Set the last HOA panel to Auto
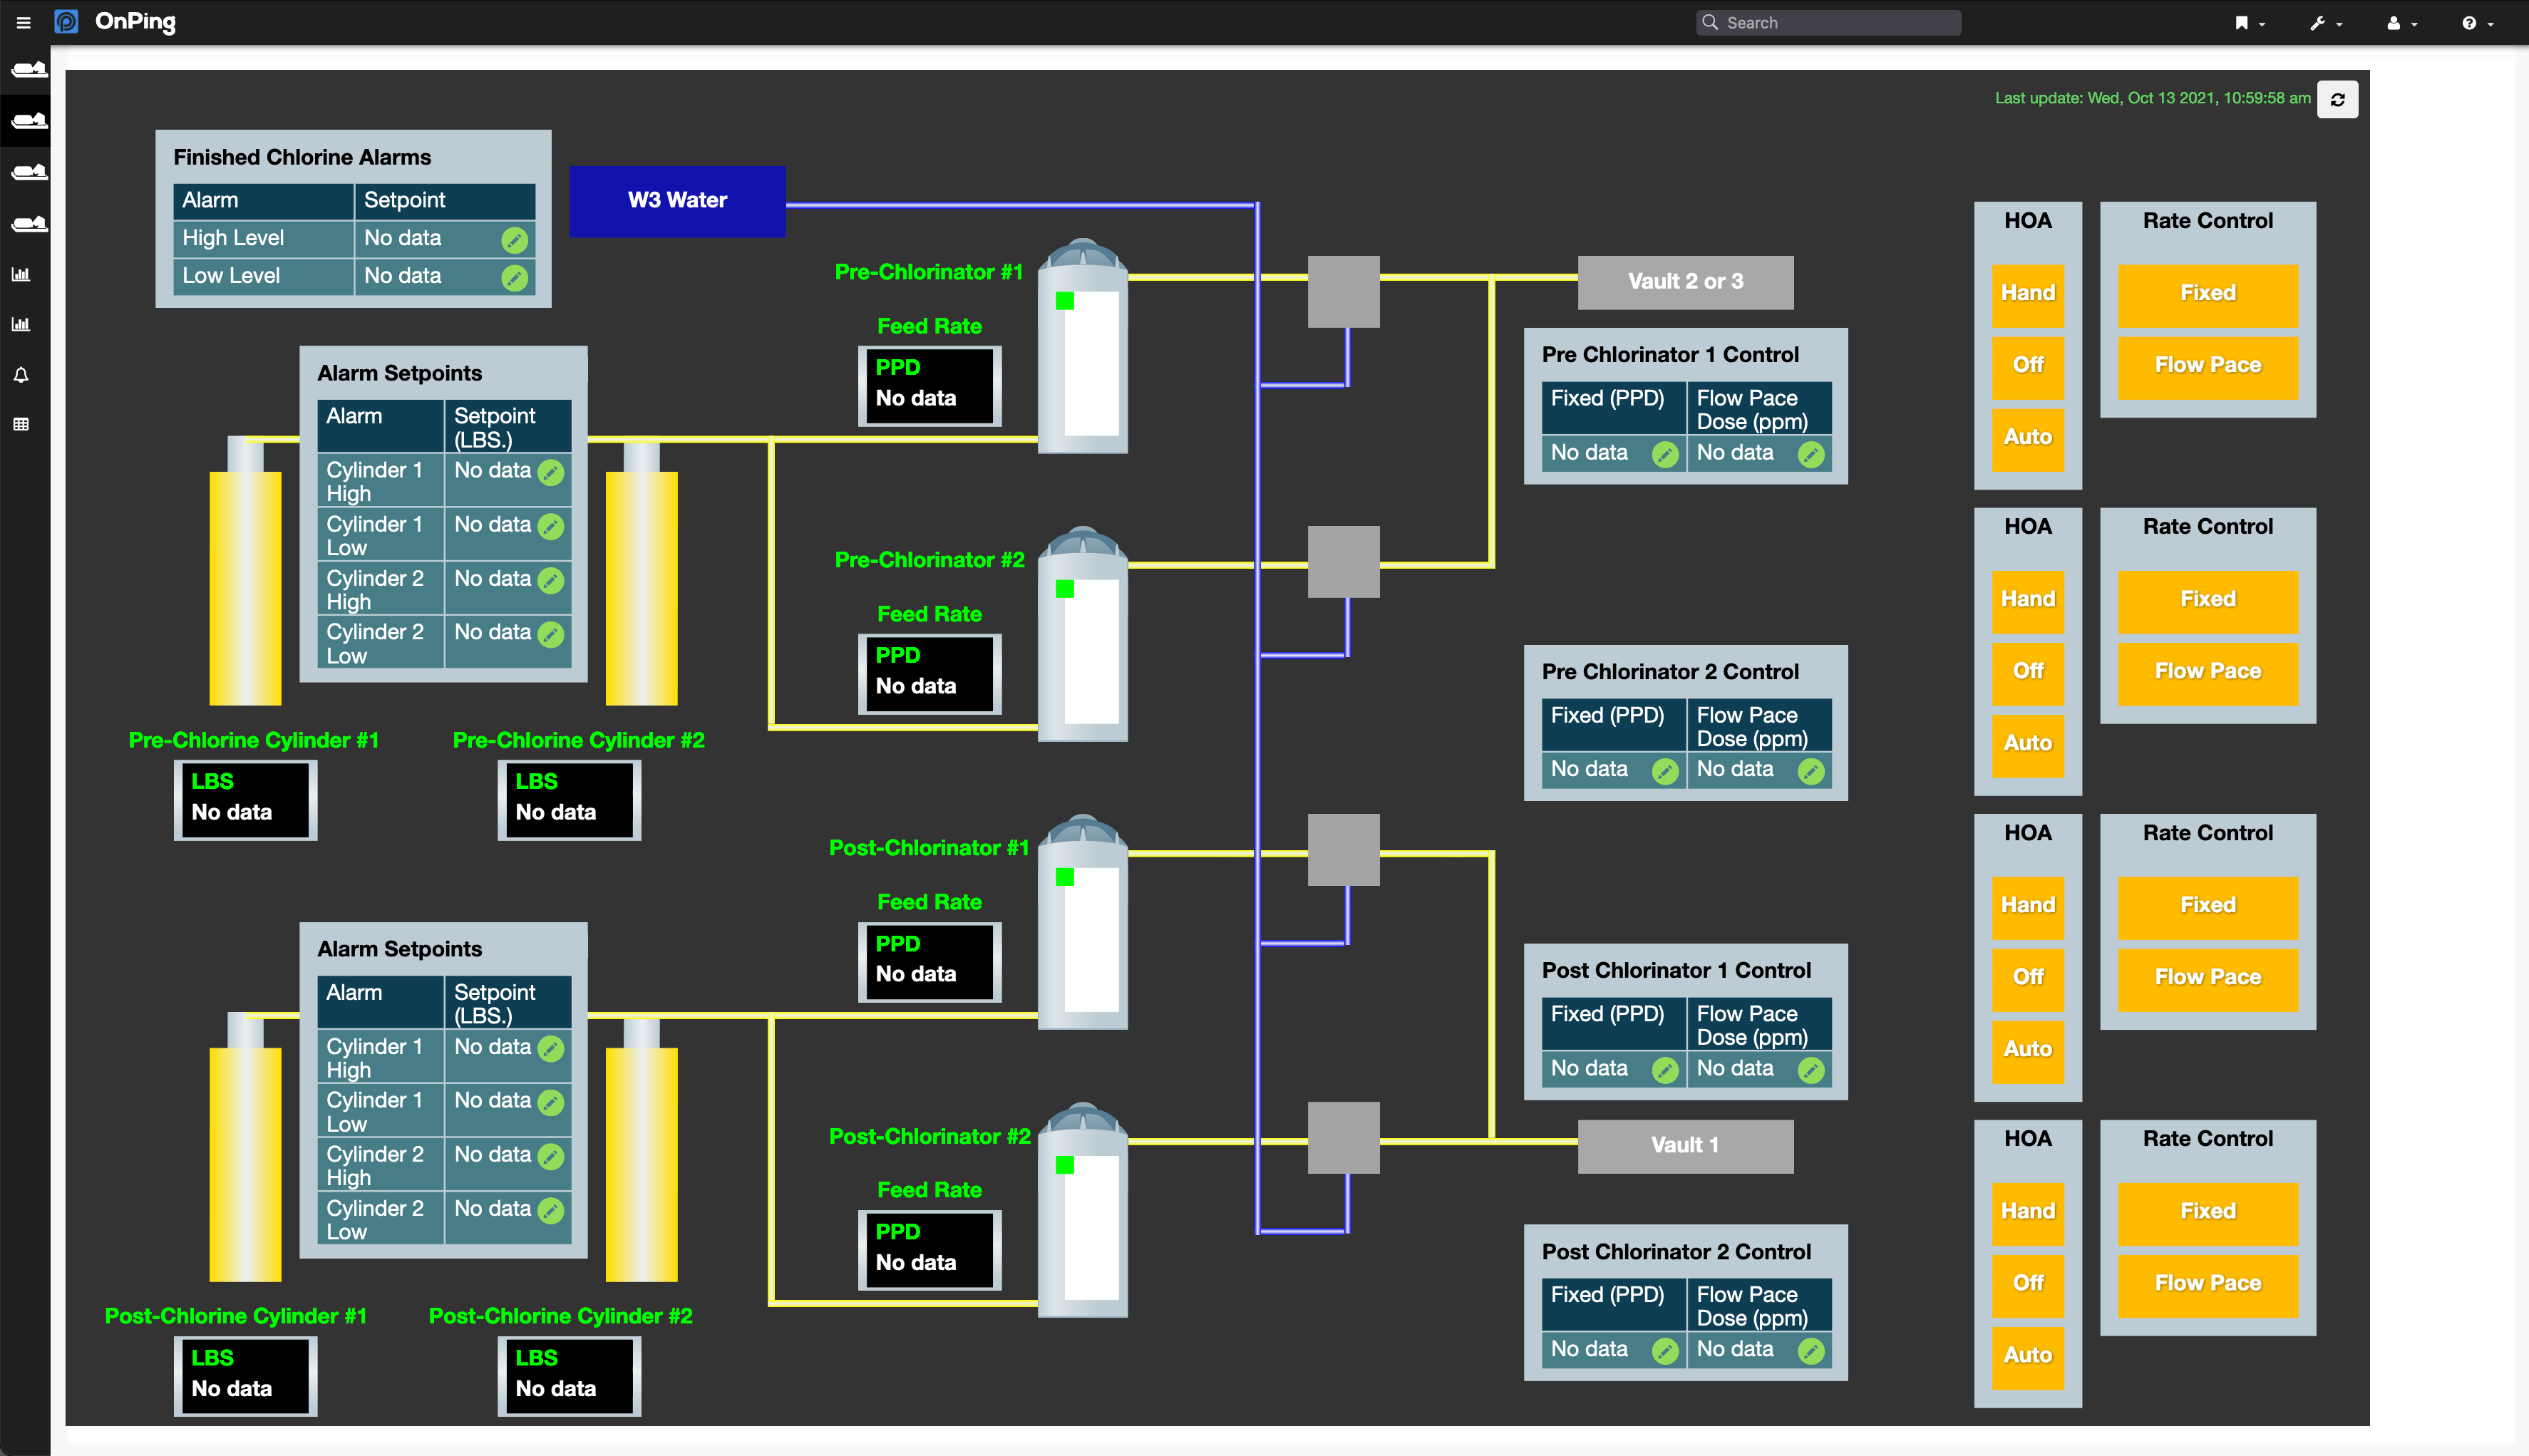 [x=2027, y=1355]
